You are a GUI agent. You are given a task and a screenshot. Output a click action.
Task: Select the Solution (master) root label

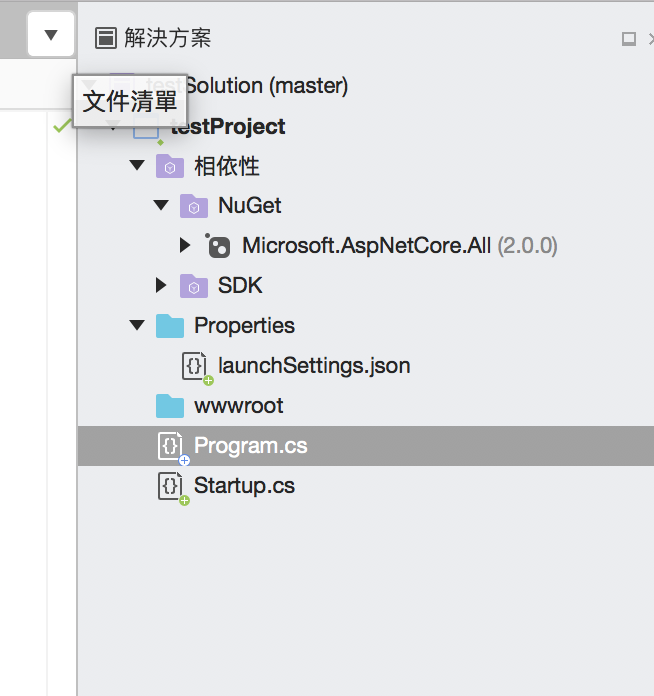[x=266, y=86]
